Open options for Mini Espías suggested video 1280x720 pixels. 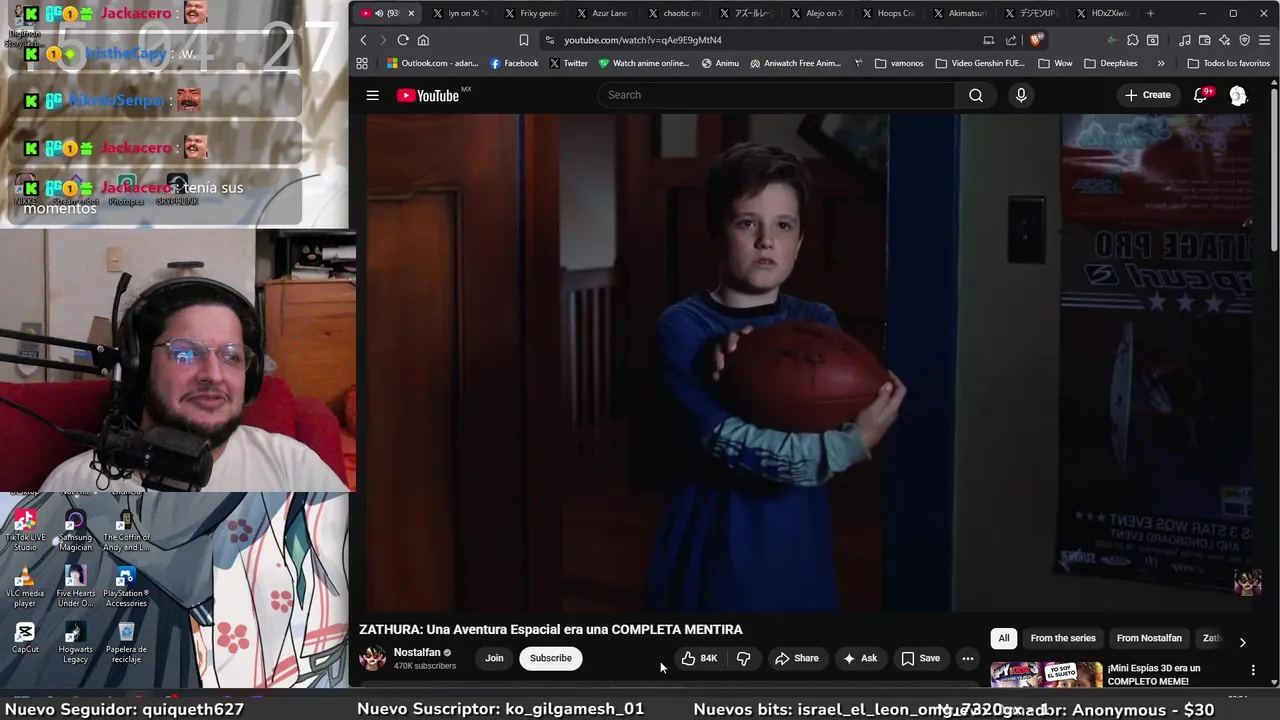[x=1253, y=669]
